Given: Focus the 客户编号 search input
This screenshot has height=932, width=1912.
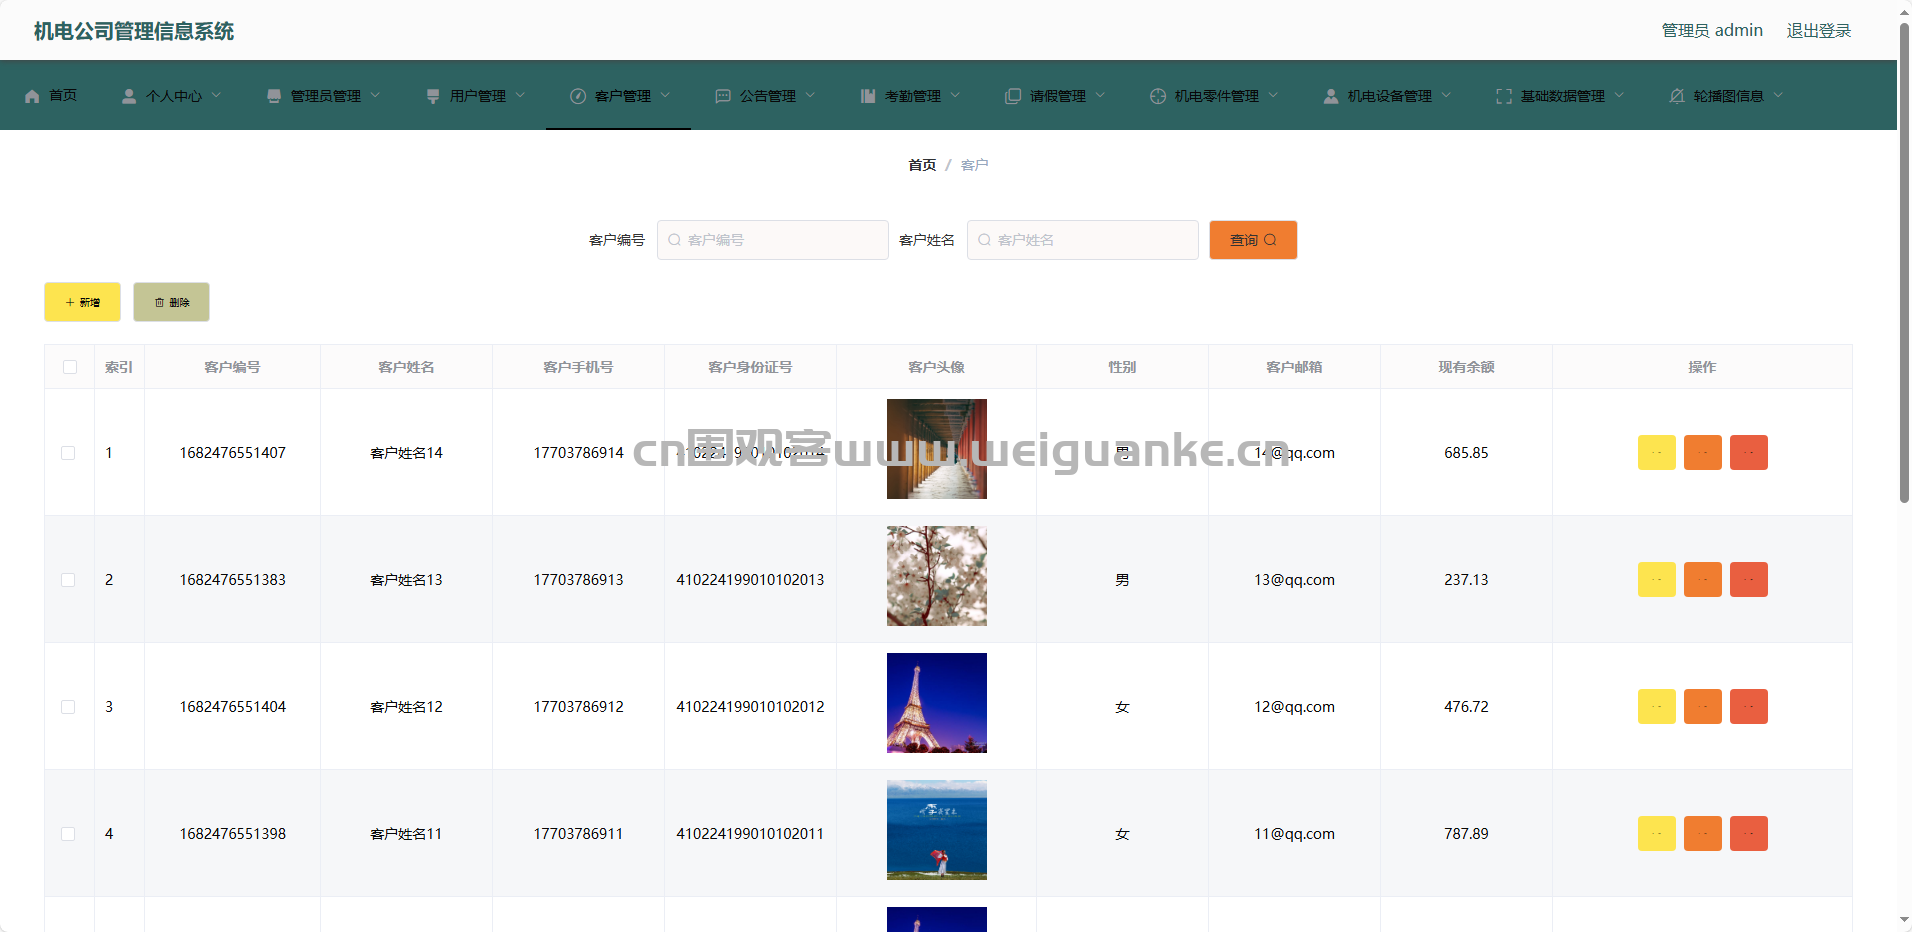Looking at the screenshot, I should pyautogui.click(x=772, y=240).
